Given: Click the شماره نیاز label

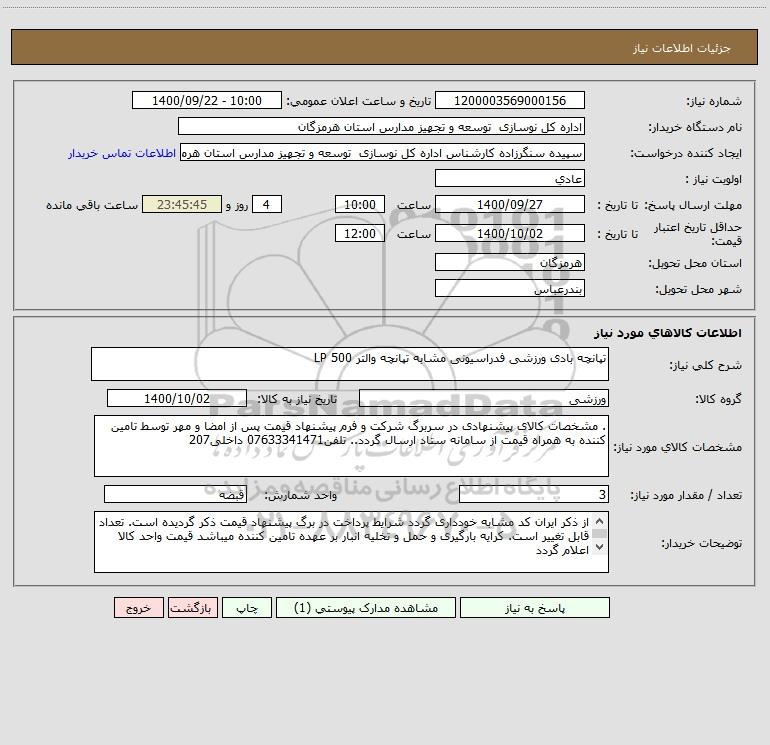Looking at the screenshot, I should pos(714,101).
